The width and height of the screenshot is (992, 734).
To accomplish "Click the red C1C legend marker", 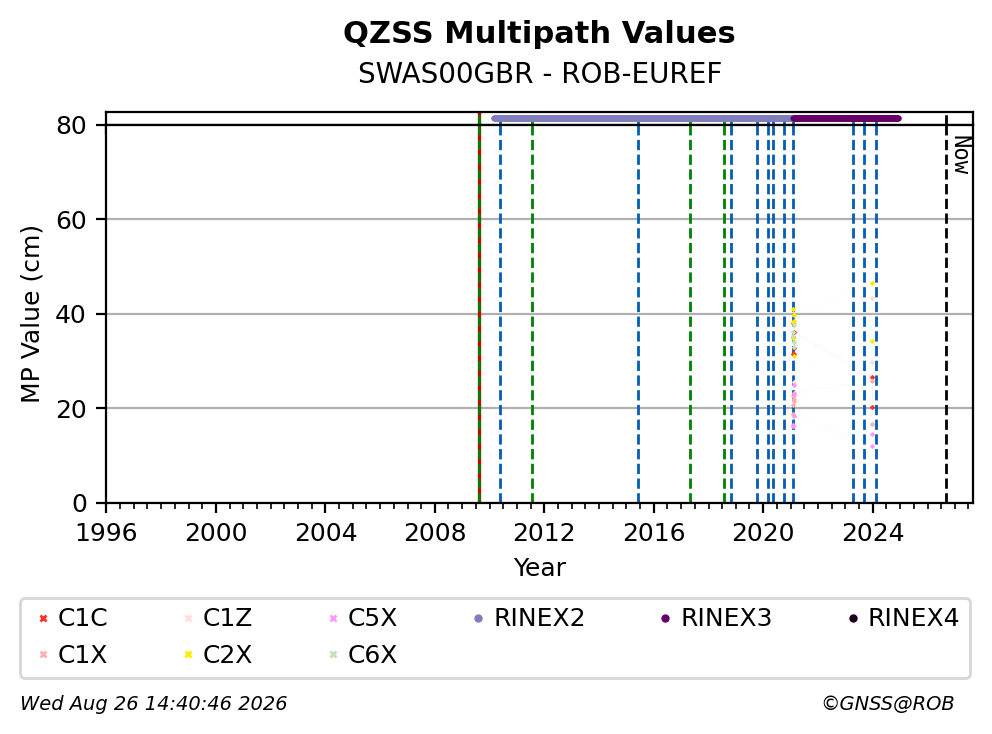I will (x=43, y=618).
